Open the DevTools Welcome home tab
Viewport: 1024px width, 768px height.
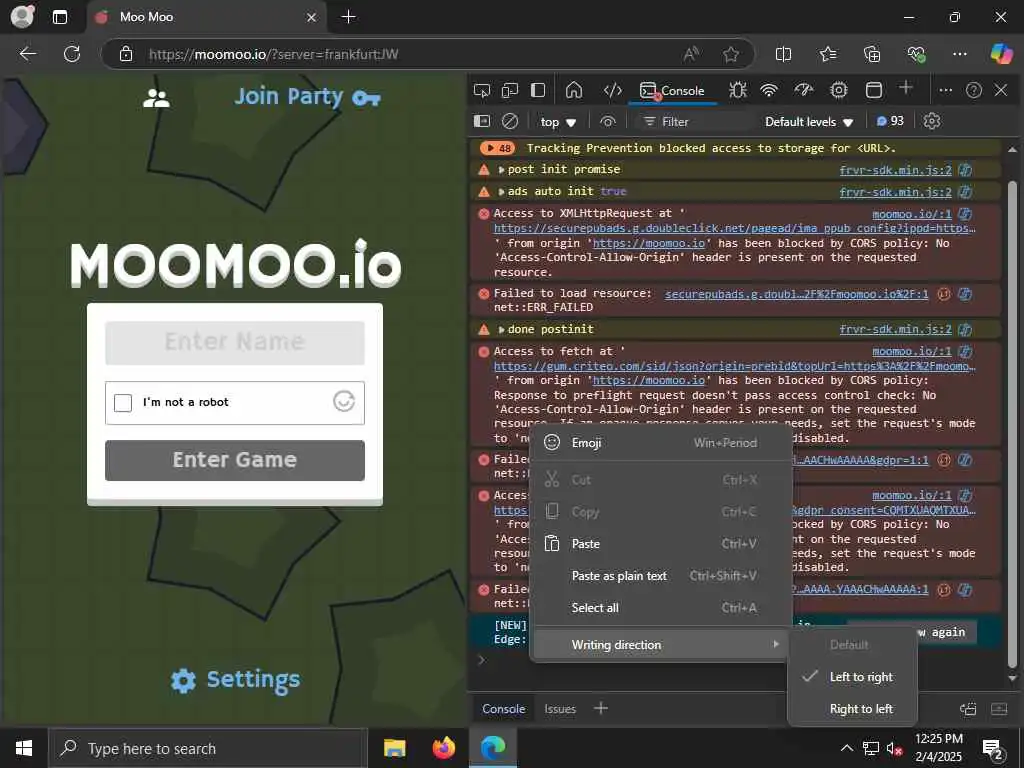coord(574,90)
